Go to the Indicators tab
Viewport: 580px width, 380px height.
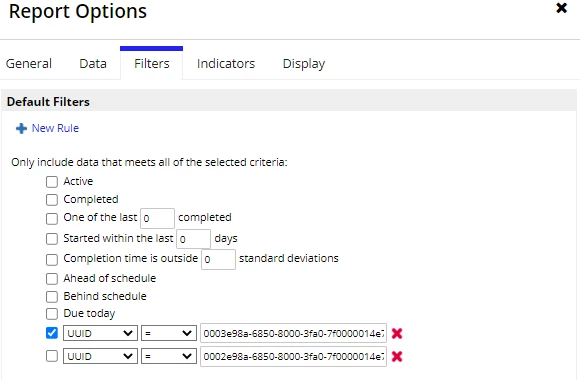tap(226, 64)
